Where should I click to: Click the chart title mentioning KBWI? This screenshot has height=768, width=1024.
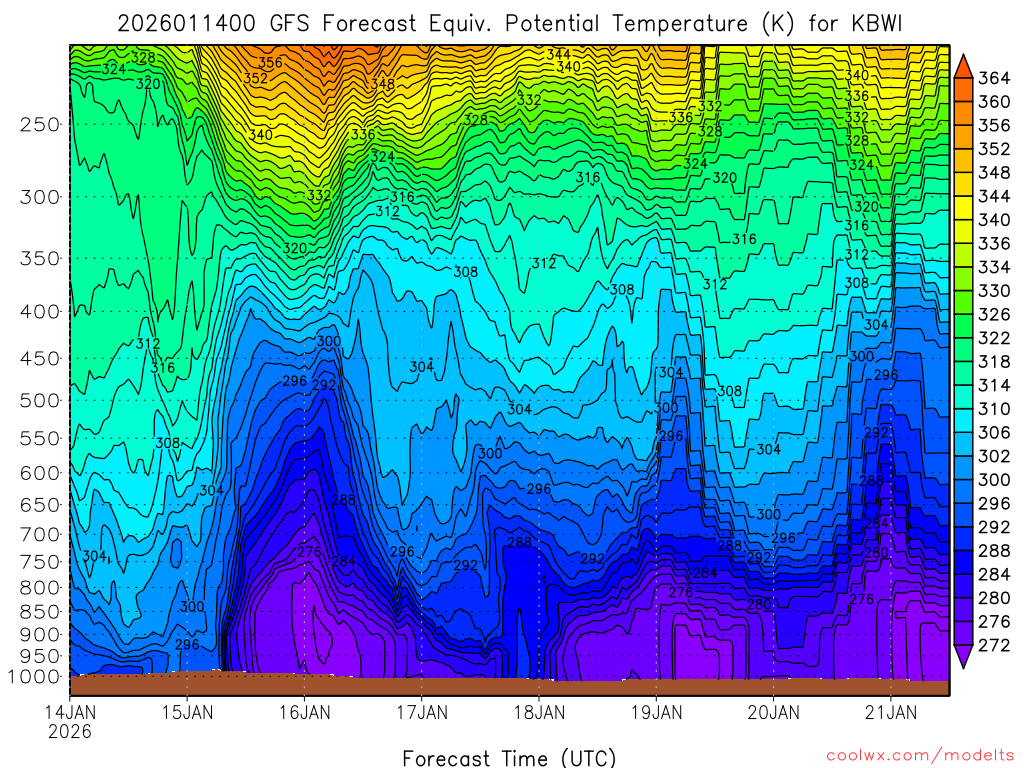point(510,24)
